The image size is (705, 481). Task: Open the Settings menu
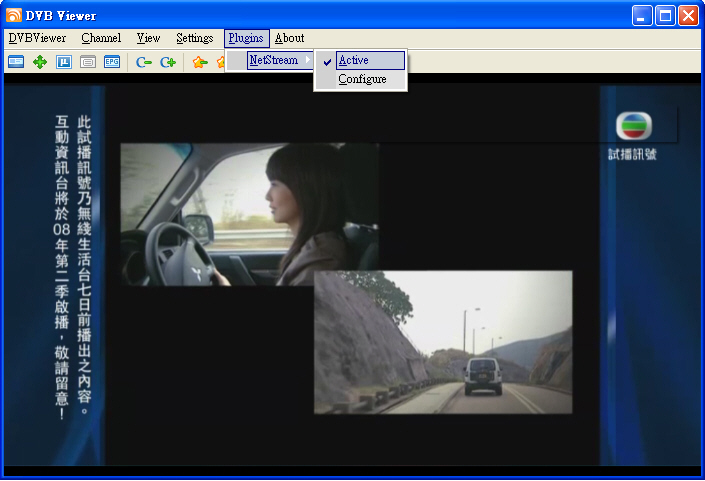pos(194,38)
